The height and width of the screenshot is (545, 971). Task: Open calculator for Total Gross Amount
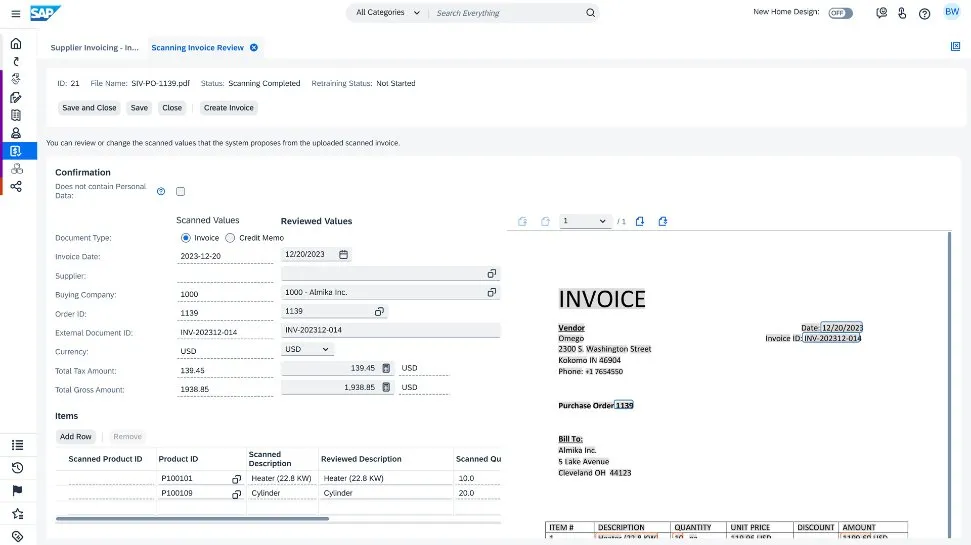(x=386, y=387)
